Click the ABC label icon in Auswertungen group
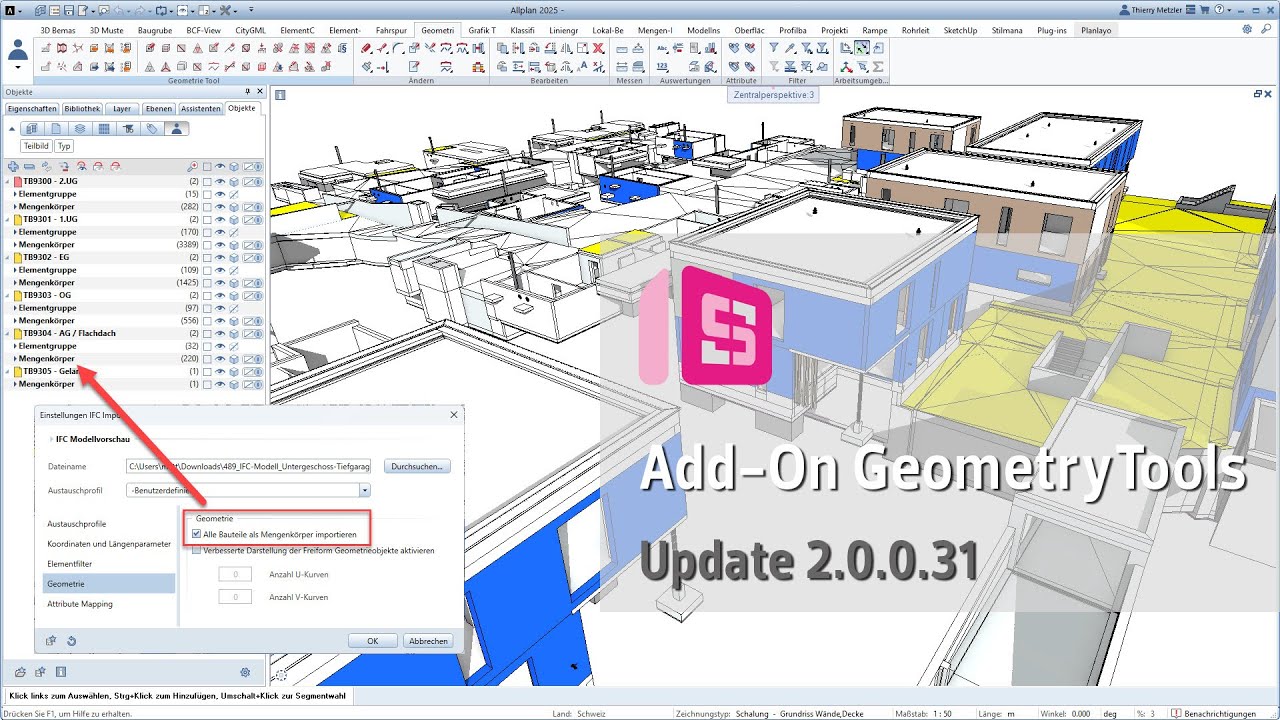1280x720 pixels. click(x=662, y=48)
